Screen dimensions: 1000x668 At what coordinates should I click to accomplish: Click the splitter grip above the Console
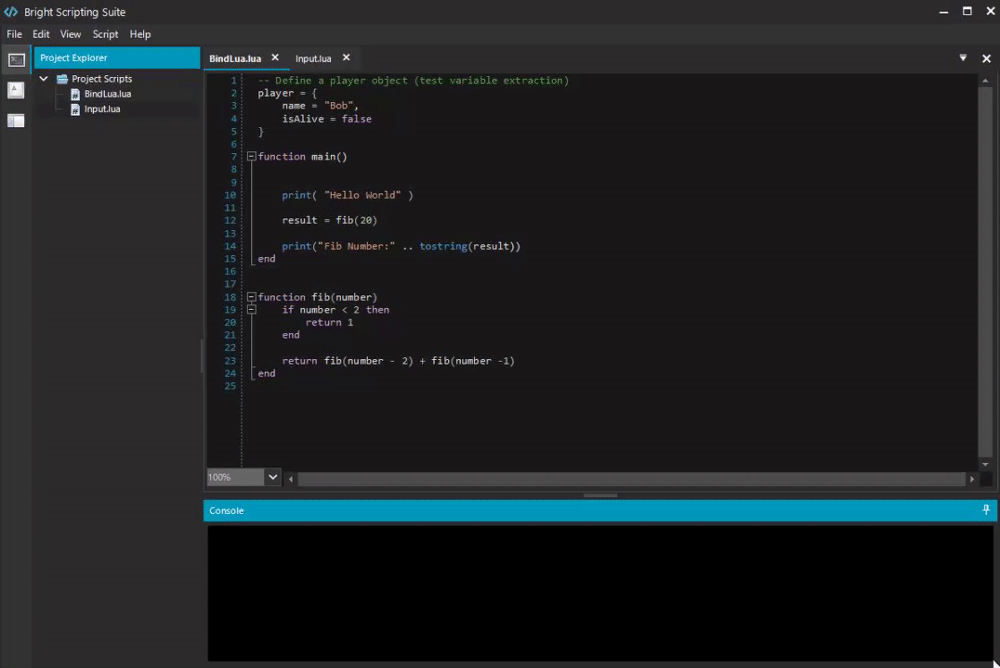point(600,496)
